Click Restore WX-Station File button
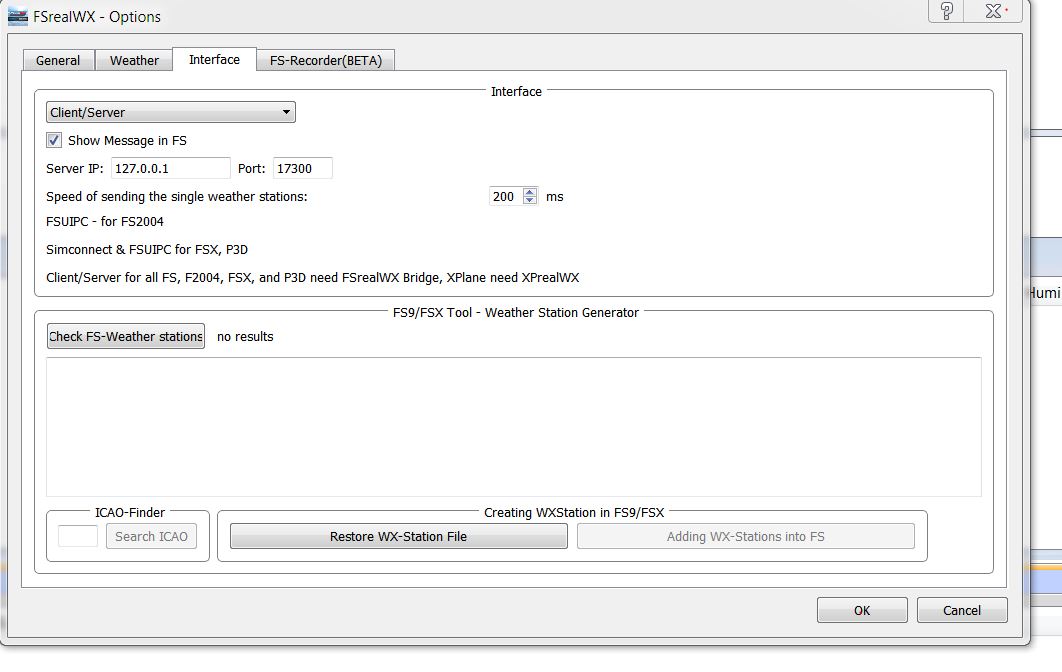Image resolution: width=1062 pixels, height=672 pixels. point(398,536)
